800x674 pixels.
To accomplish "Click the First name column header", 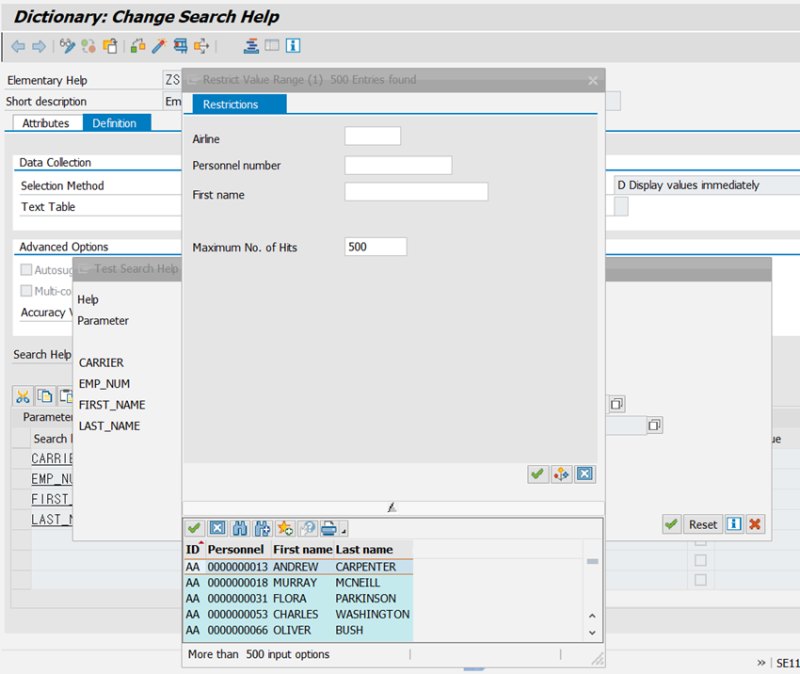I will (x=303, y=550).
